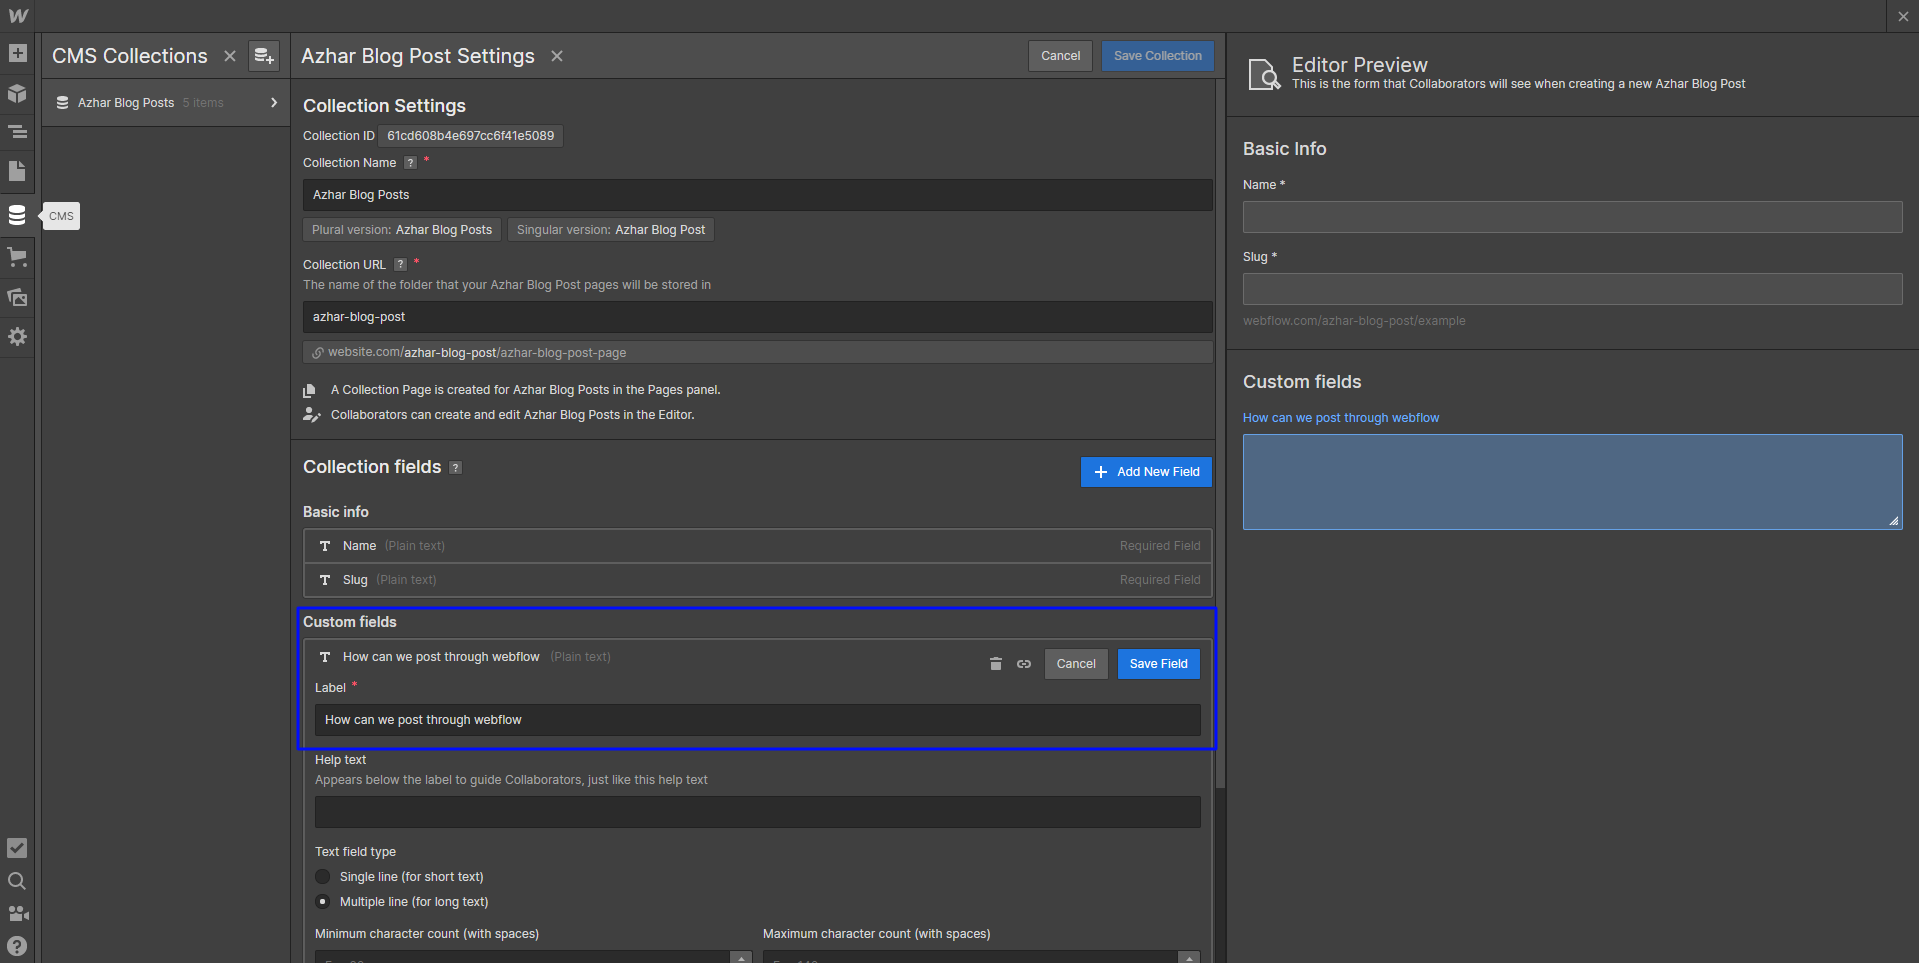Delete the custom field with trash icon
Screen dimensions: 1919x963
[995, 664]
